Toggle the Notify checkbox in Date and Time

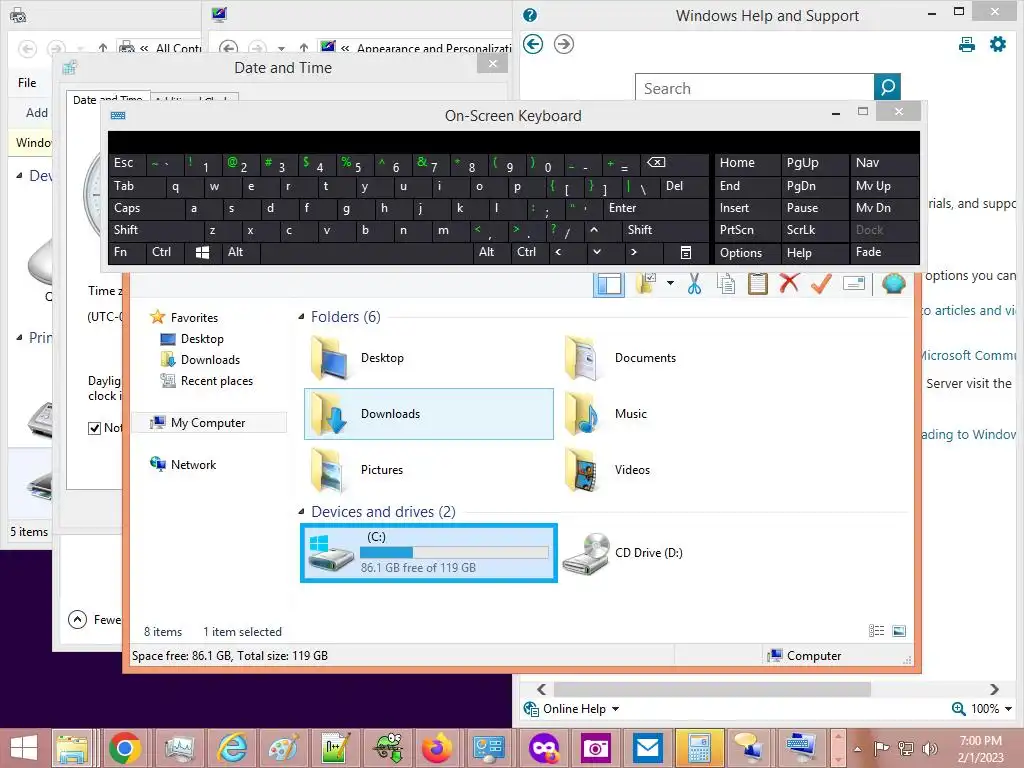tap(94, 428)
